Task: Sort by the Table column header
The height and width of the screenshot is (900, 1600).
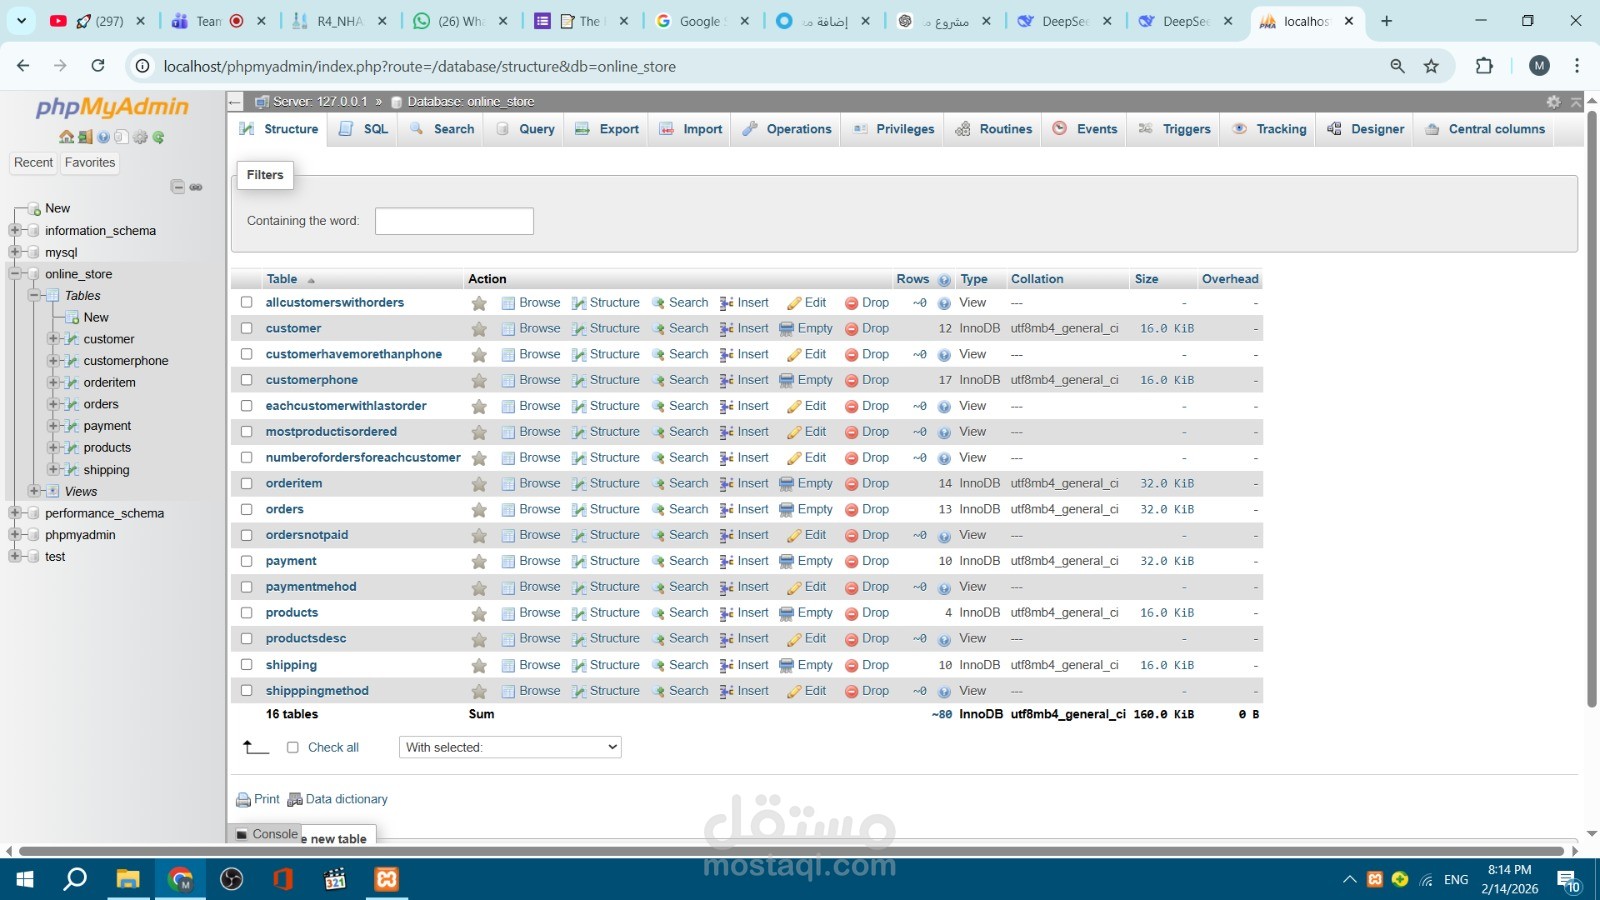Action: point(282,280)
